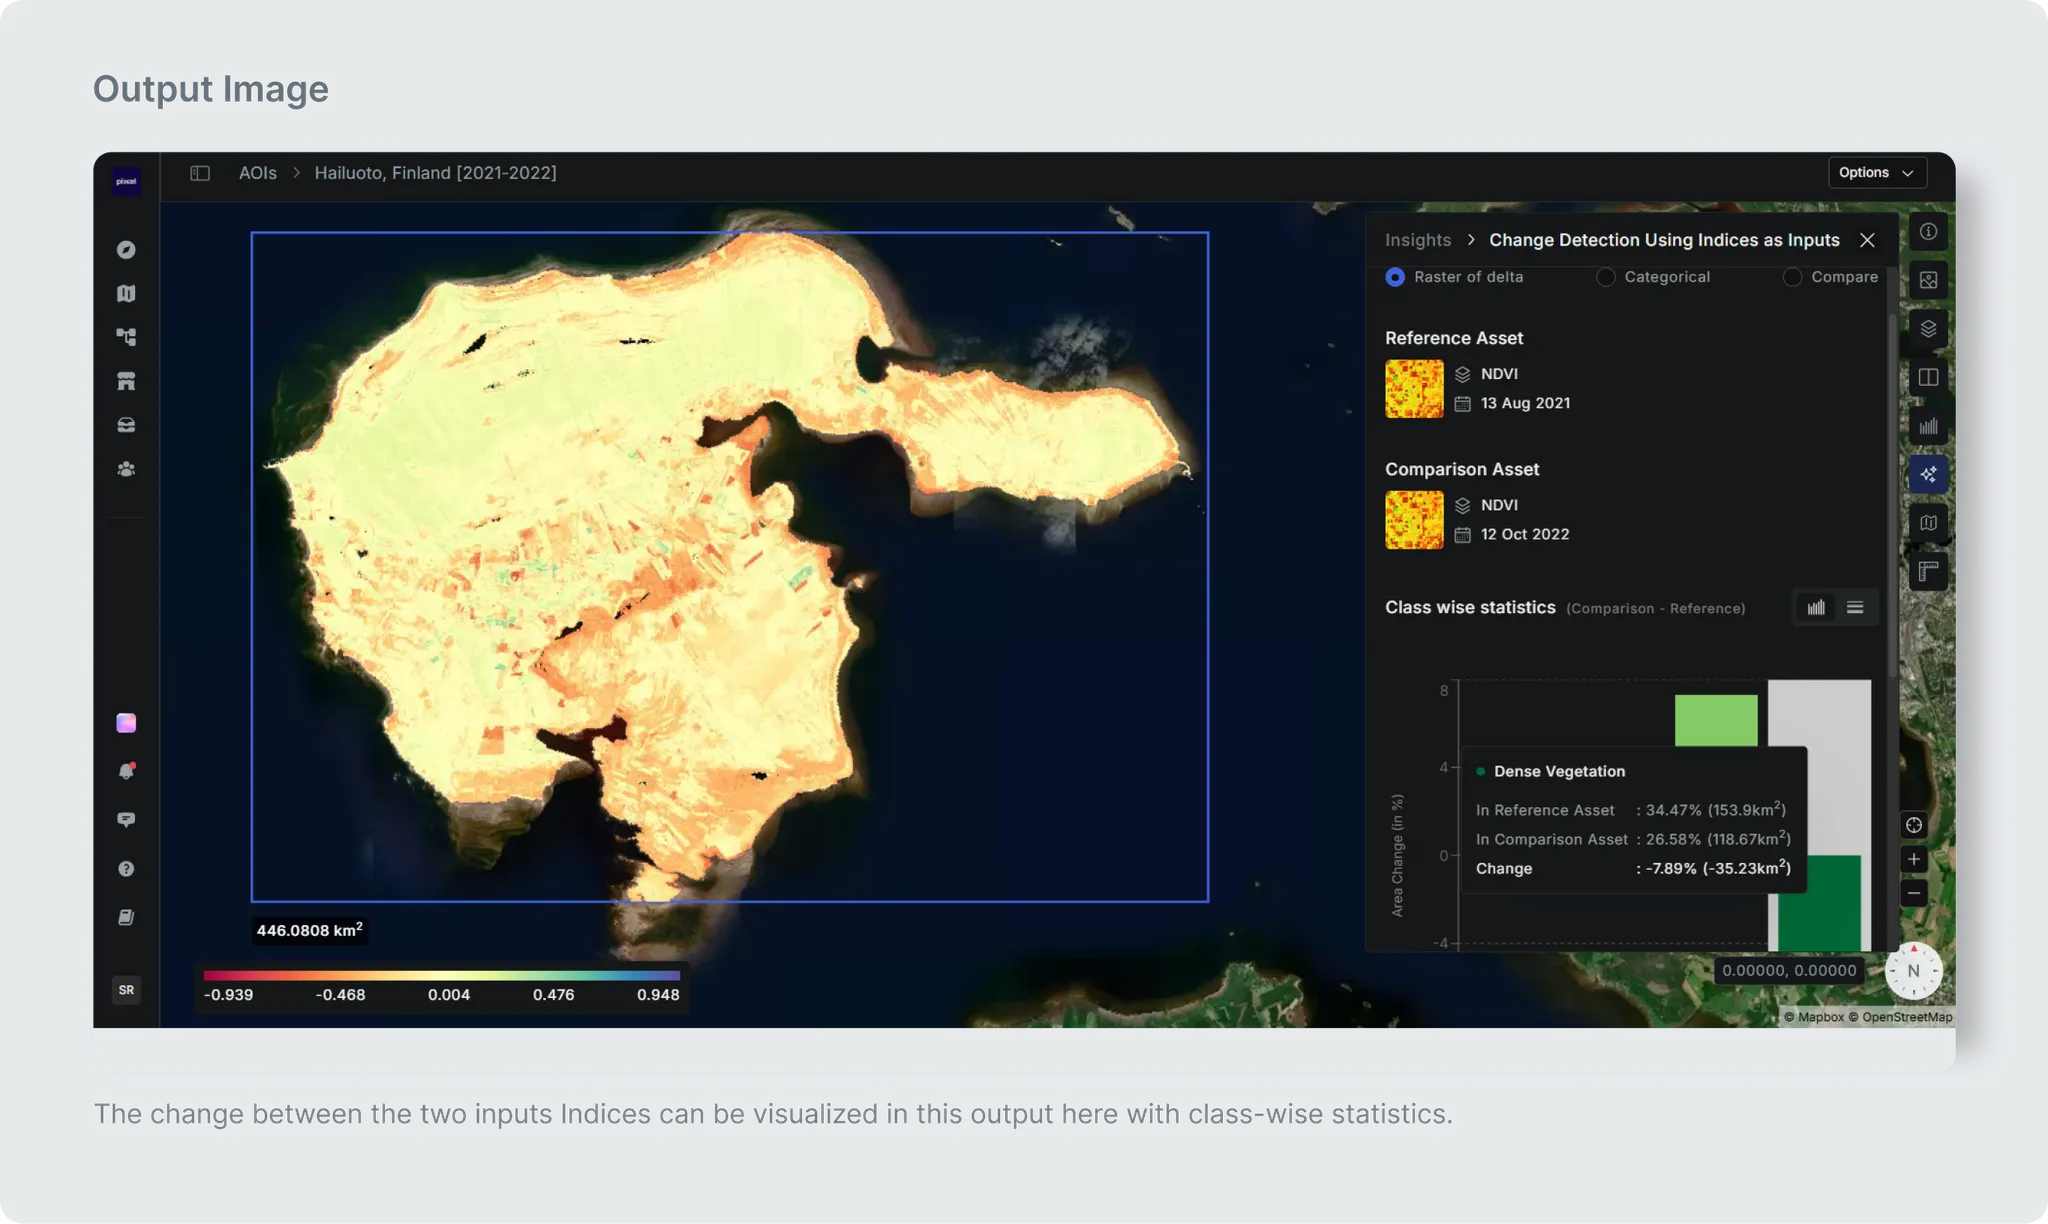The height and width of the screenshot is (1224, 2048).
Task: Click the insights panel vertical scrollbar
Action: (1892, 498)
